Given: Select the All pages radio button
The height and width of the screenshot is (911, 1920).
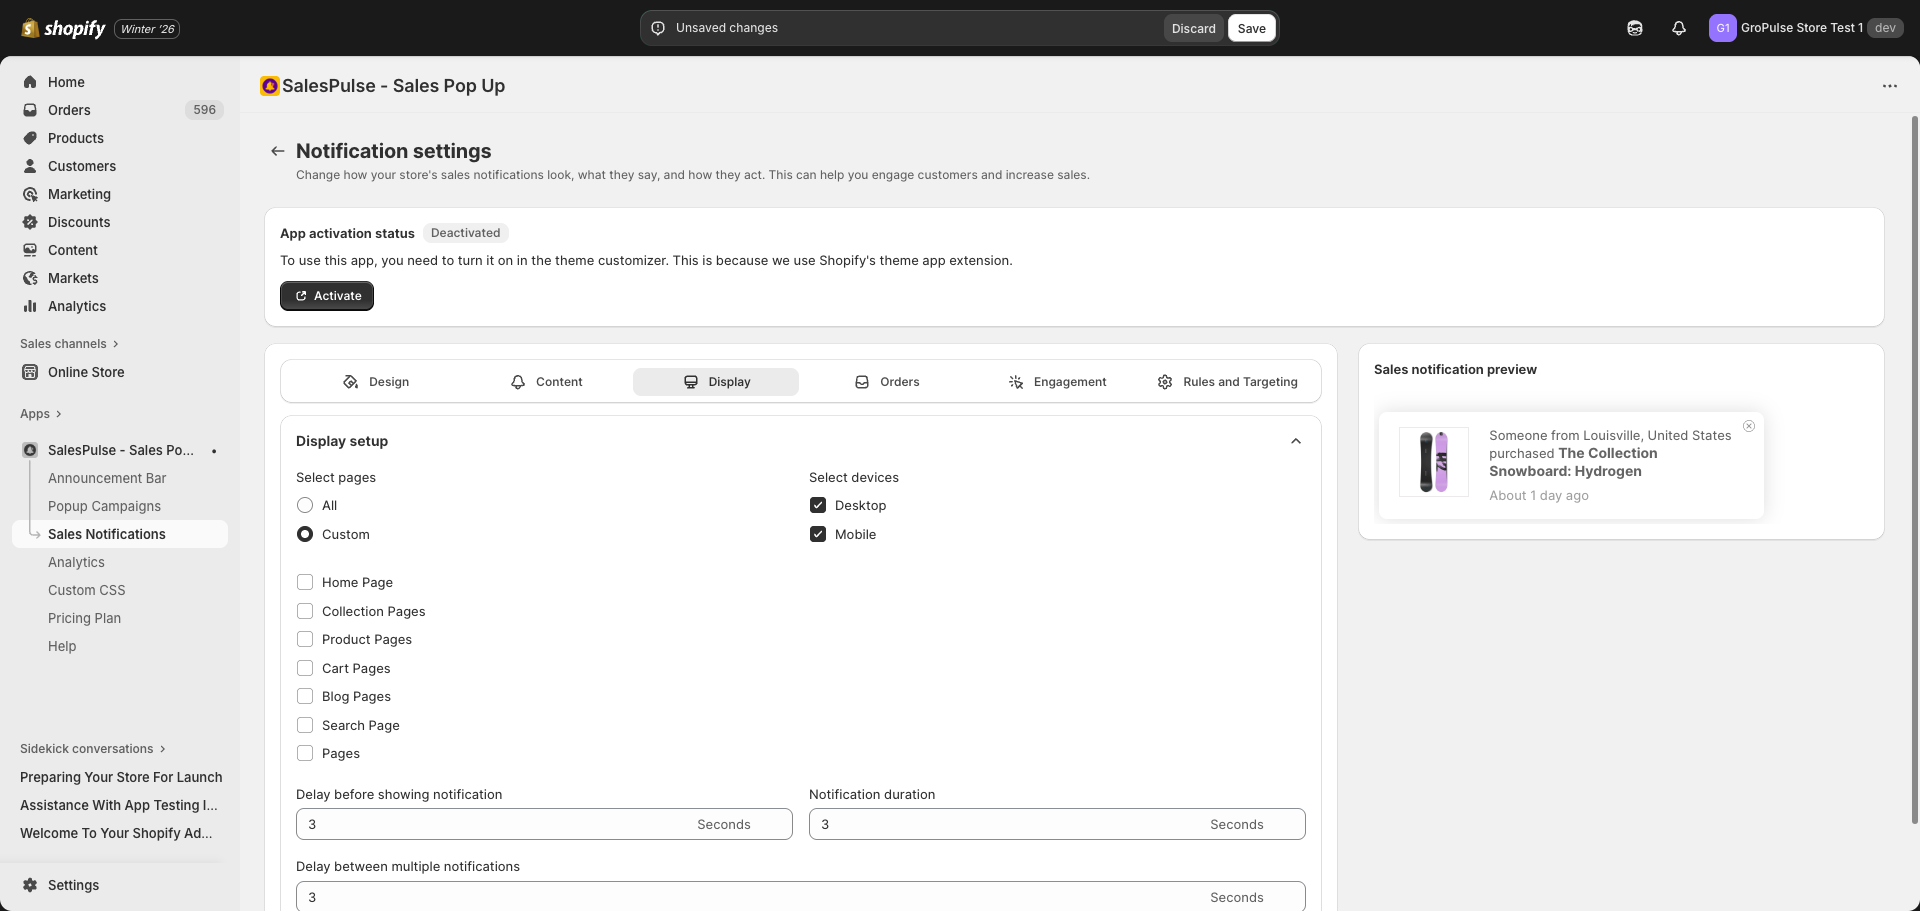Looking at the screenshot, I should [305, 505].
